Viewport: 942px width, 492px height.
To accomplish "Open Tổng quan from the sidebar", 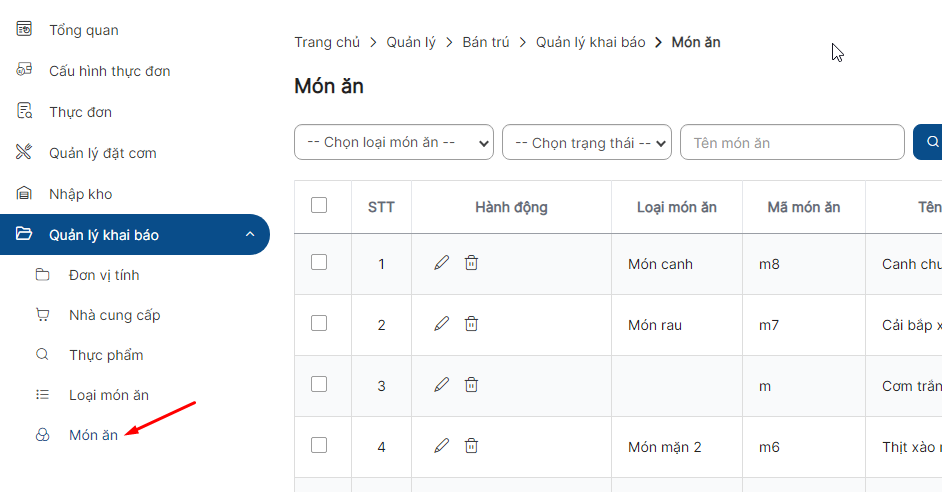I will [x=84, y=30].
